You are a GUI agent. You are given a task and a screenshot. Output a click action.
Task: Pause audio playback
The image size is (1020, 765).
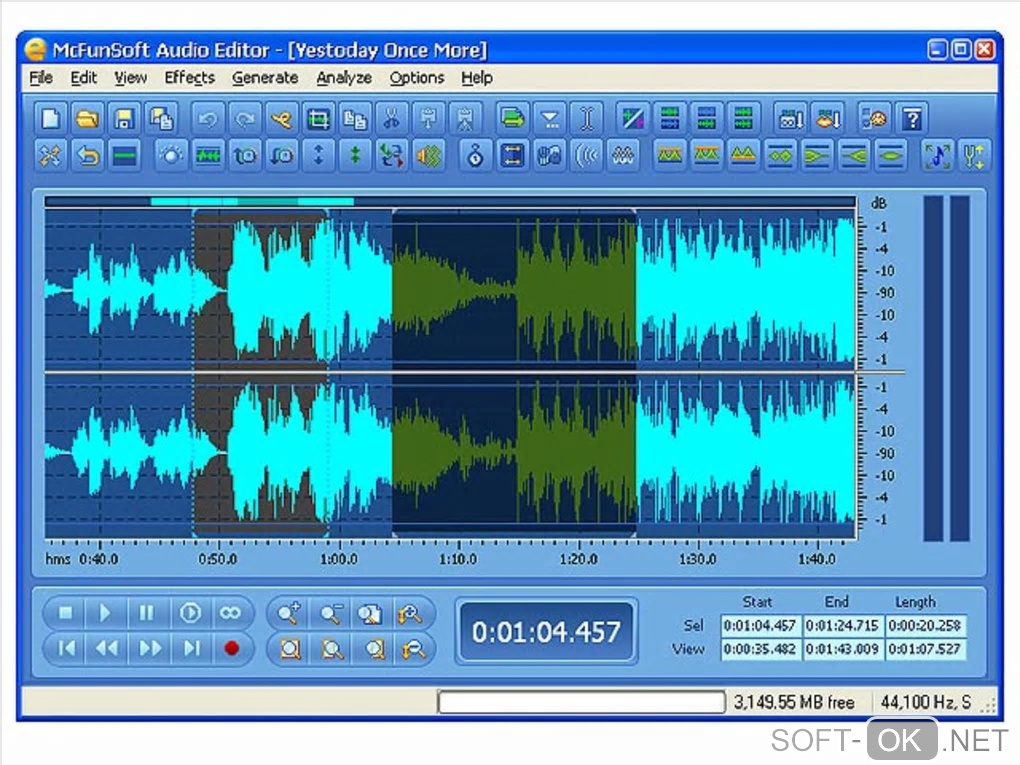click(x=147, y=612)
